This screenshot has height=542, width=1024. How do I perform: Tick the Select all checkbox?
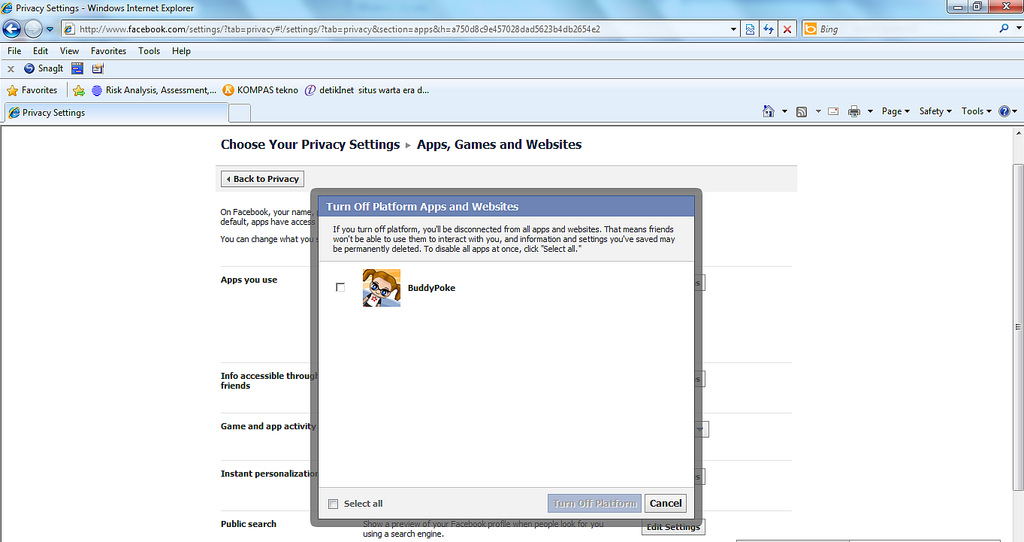coord(333,503)
